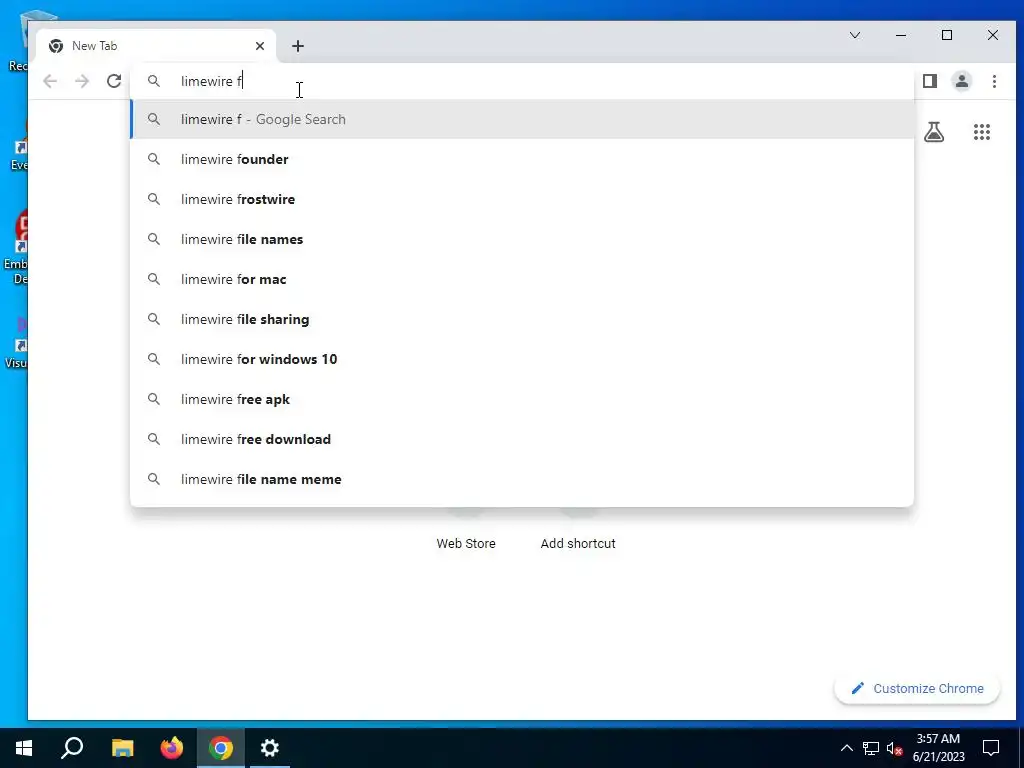Image resolution: width=1024 pixels, height=768 pixels.
Task: Pick 'limewire frostwire' suggestion
Action: pyautogui.click(x=522, y=199)
